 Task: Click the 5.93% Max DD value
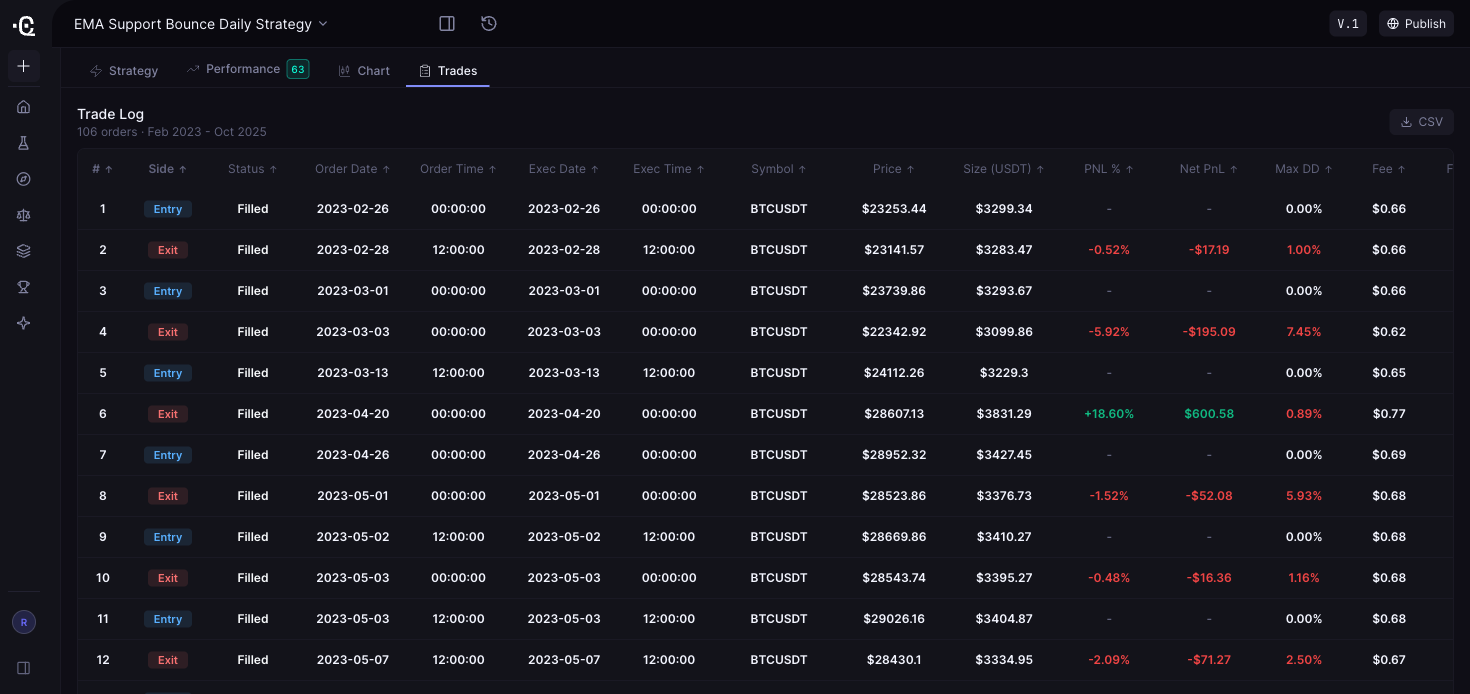click(1304, 496)
